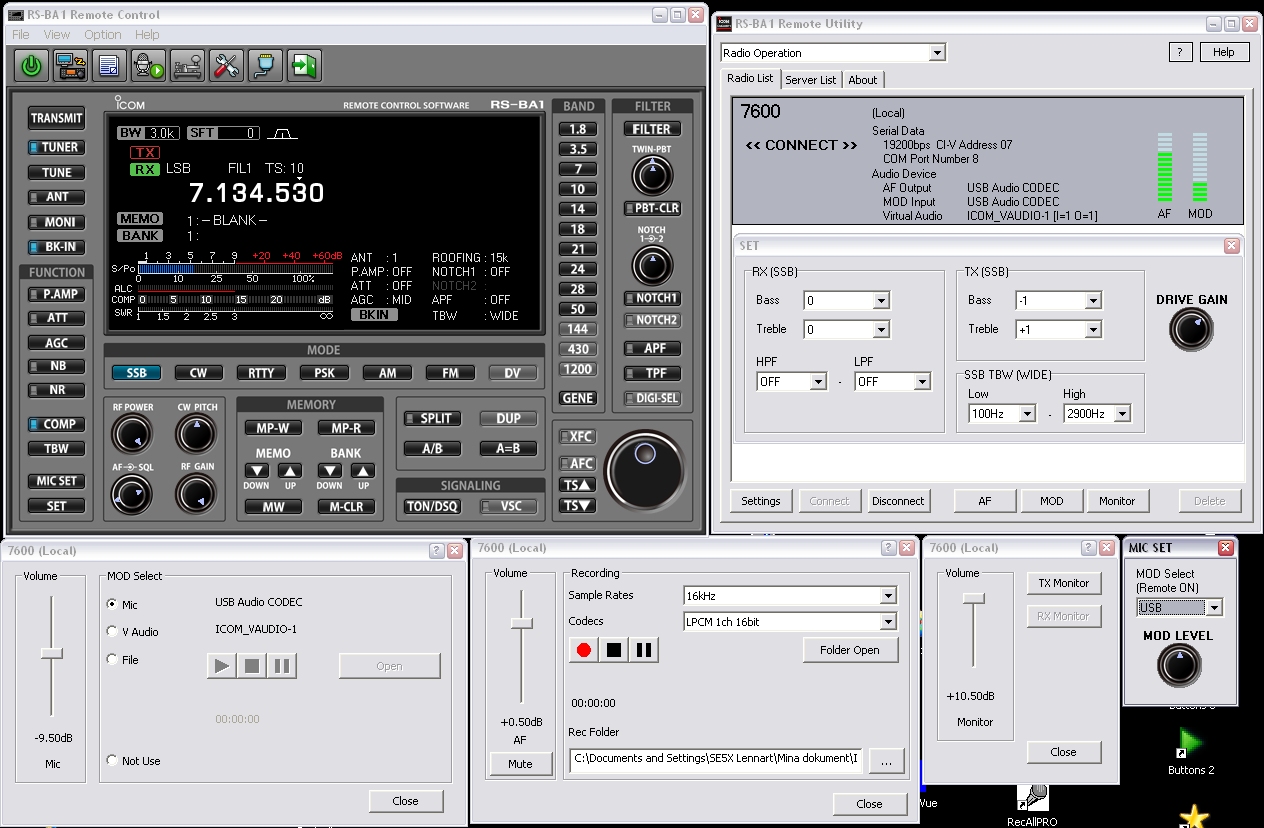Toggle the COMP speech compressor button
The image size is (1264, 828).
(x=56, y=424)
